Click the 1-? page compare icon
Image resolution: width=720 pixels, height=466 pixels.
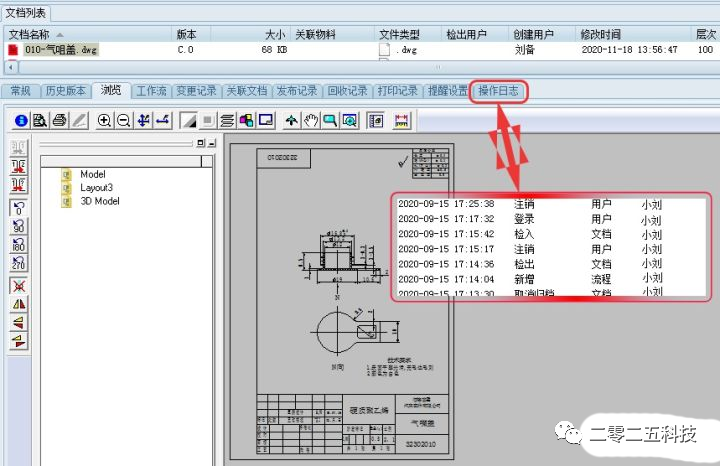18,185
